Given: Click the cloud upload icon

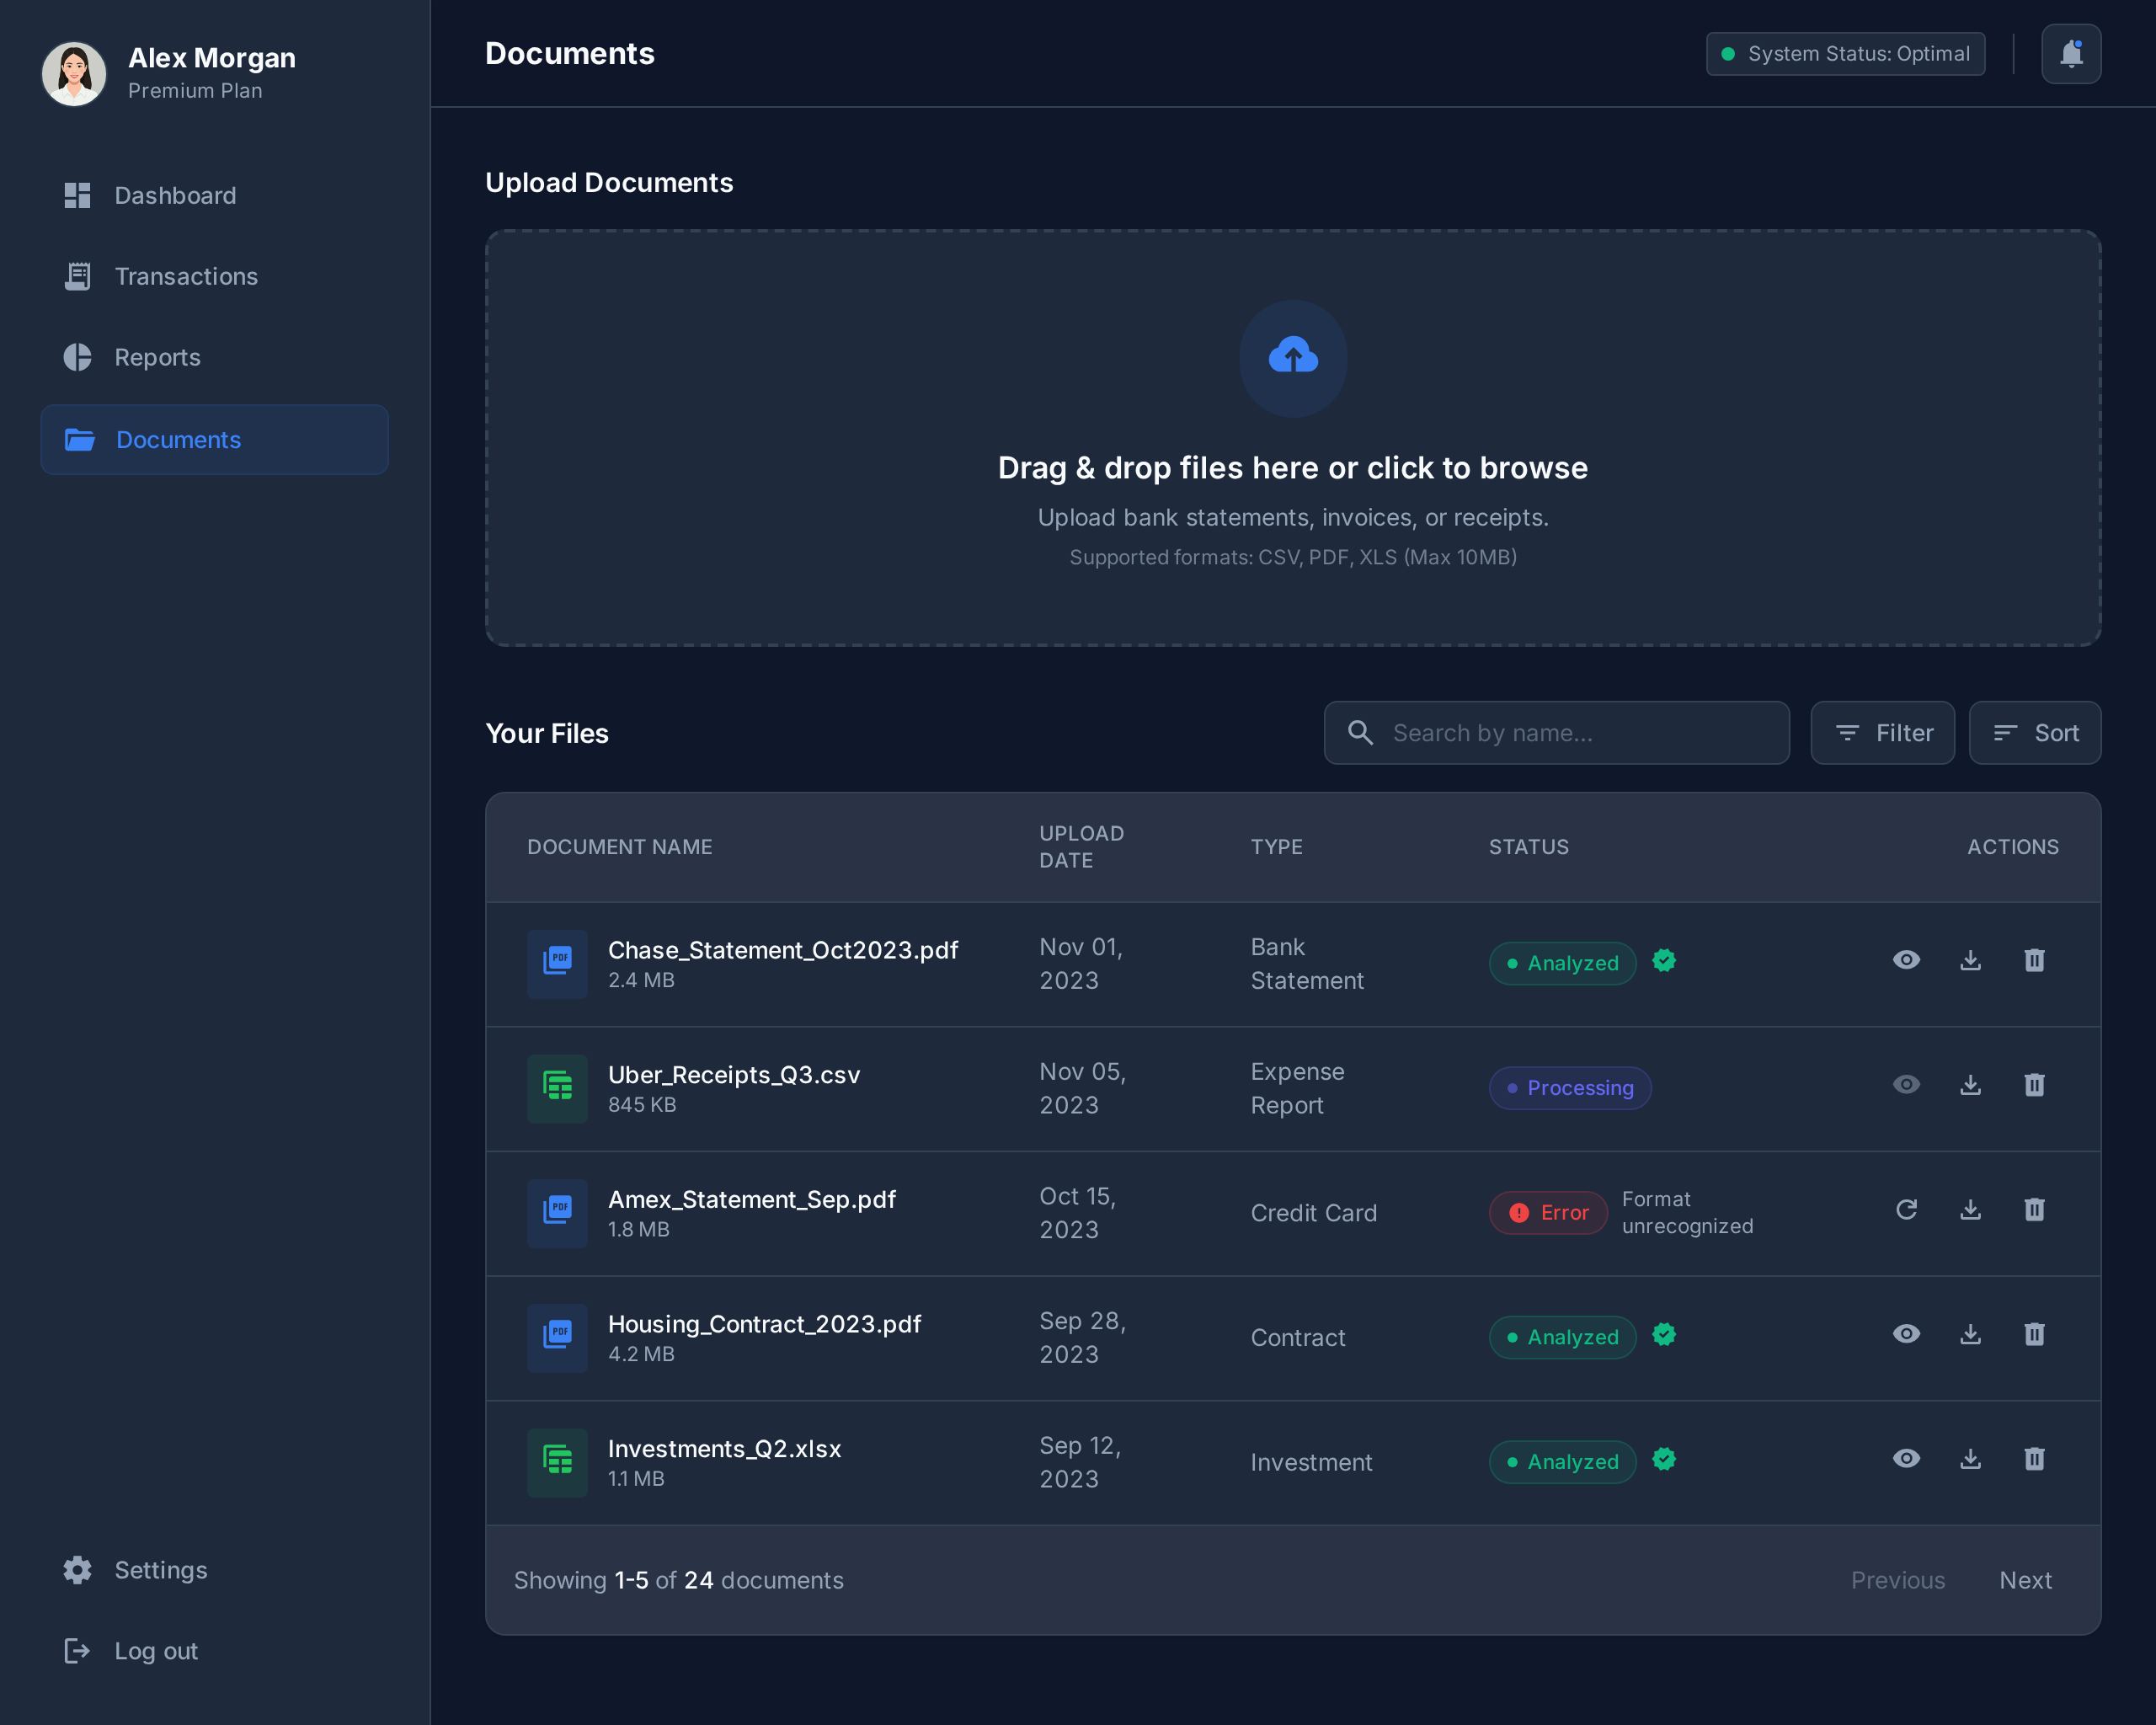Looking at the screenshot, I should [x=1292, y=357].
